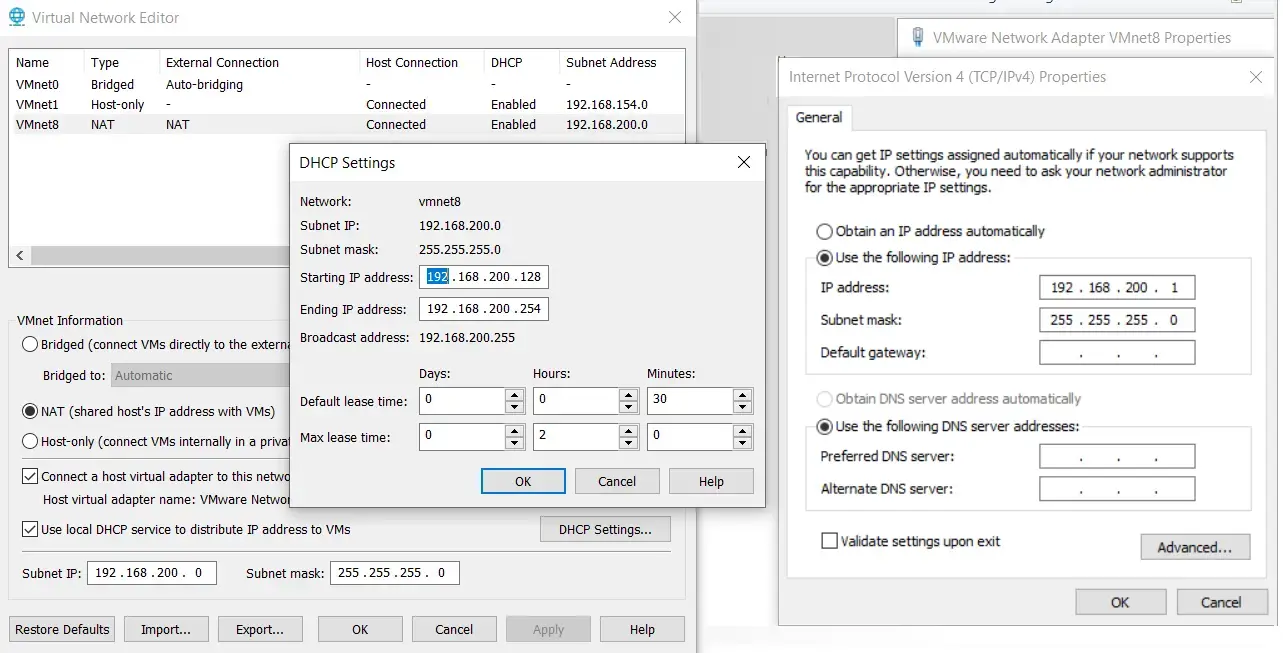The height and width of the screenshot is (653, 1283).
Task: Select NAT shared host's IP option
Action: 30,411
